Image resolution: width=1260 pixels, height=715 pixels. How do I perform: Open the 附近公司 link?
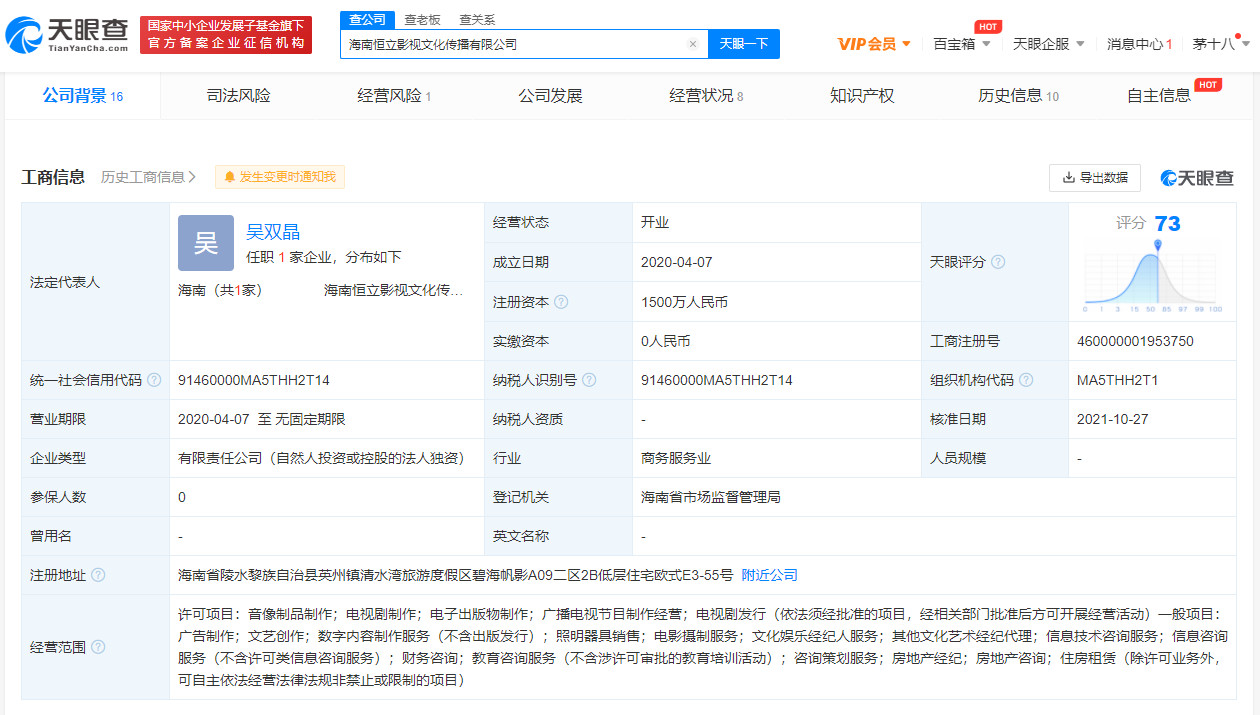coord(769,575)
